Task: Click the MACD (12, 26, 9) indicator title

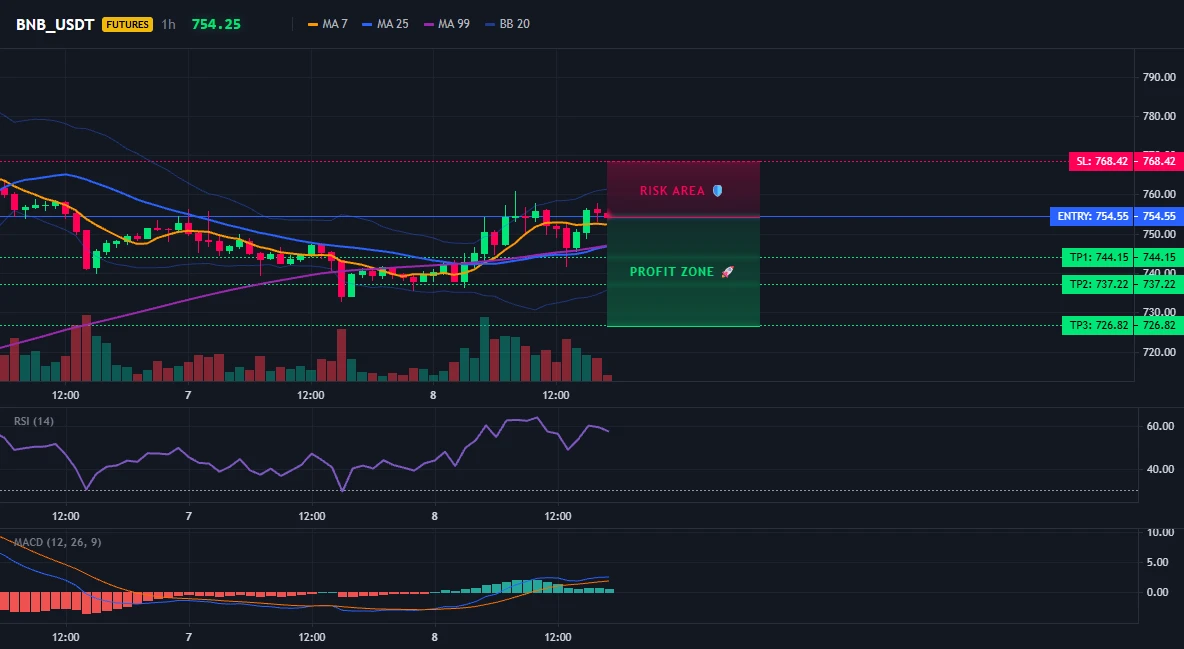Action: (57, 542)
